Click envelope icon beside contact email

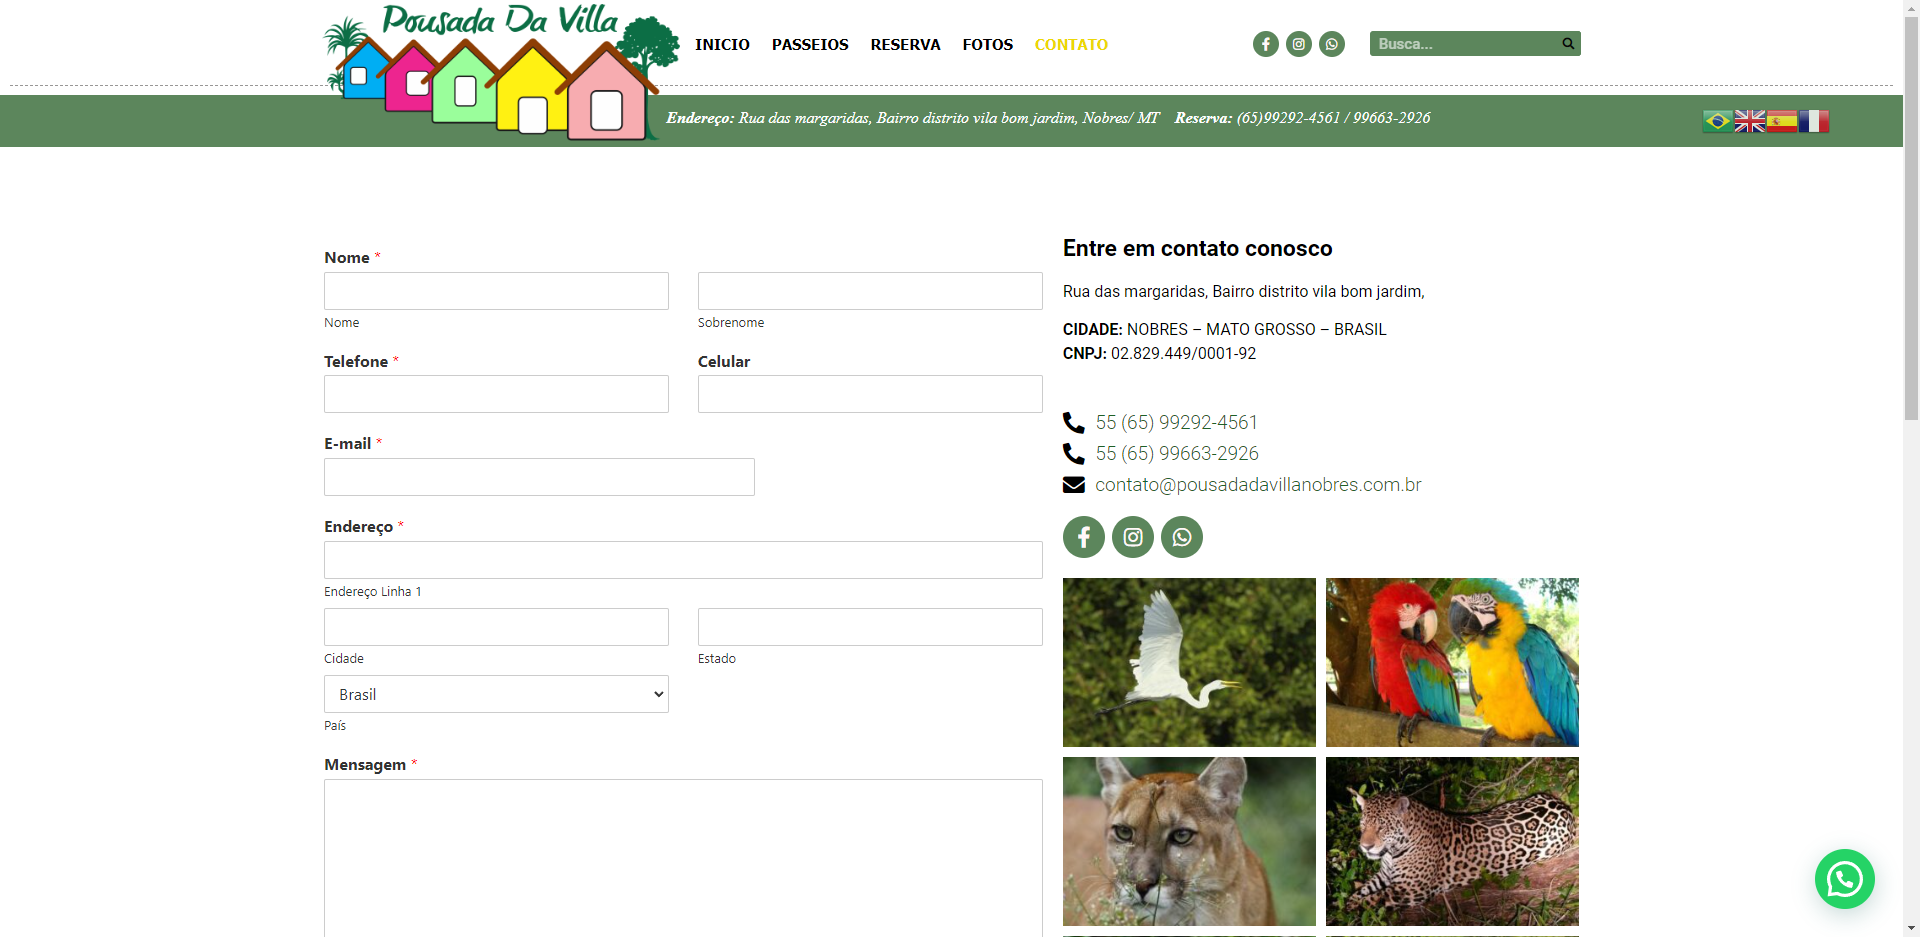click(x=1074, y=485)
